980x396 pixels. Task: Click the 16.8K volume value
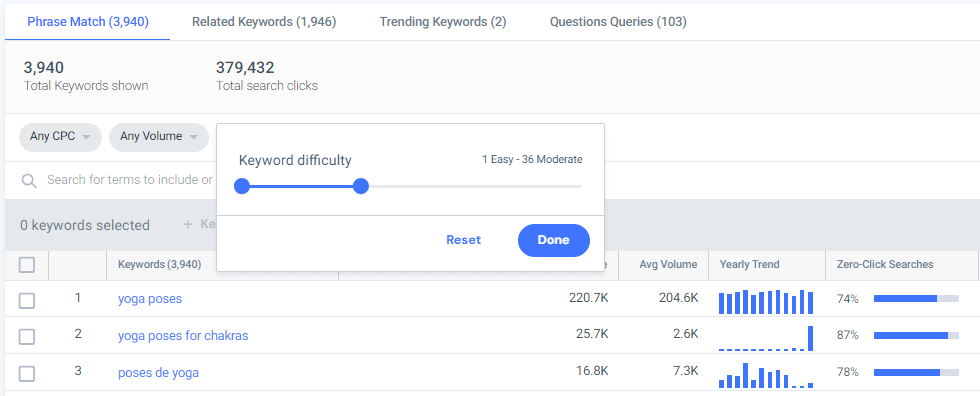pos(592,372)
